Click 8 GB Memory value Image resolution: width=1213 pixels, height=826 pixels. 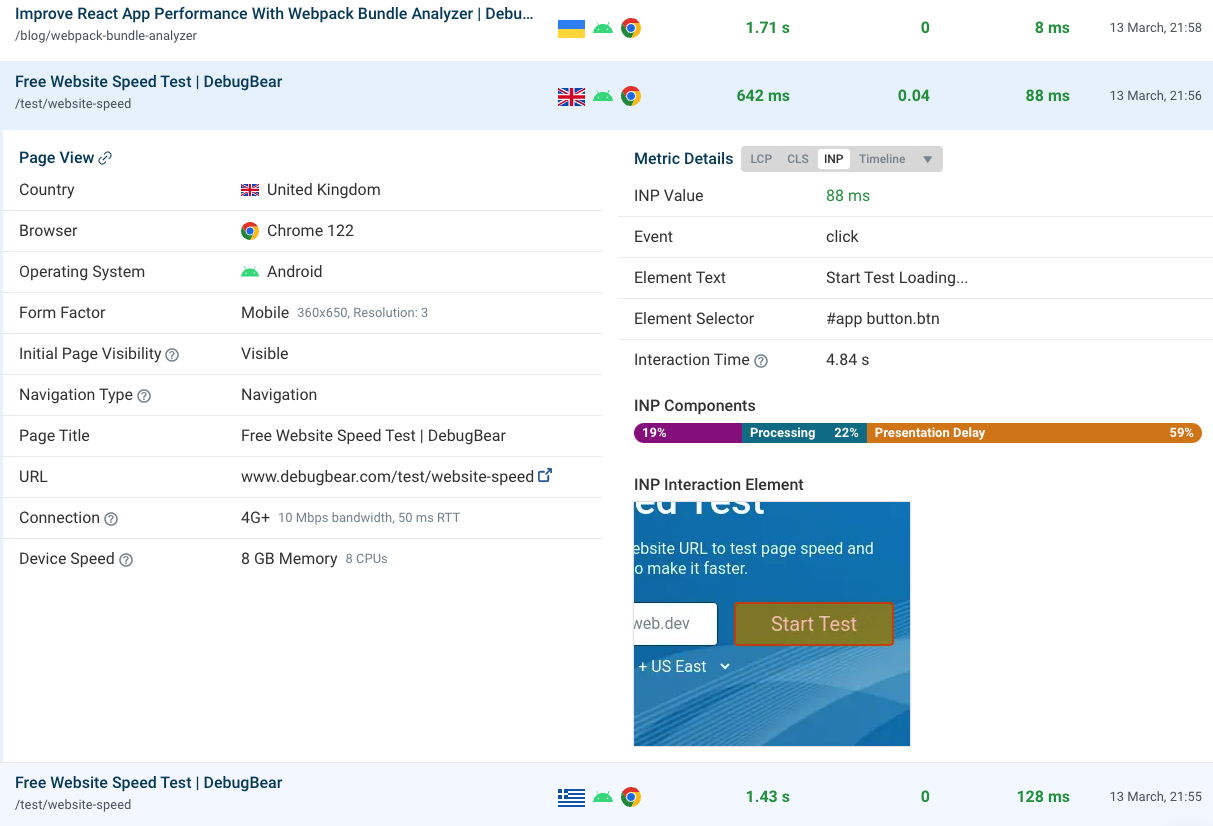coord(289,559)
